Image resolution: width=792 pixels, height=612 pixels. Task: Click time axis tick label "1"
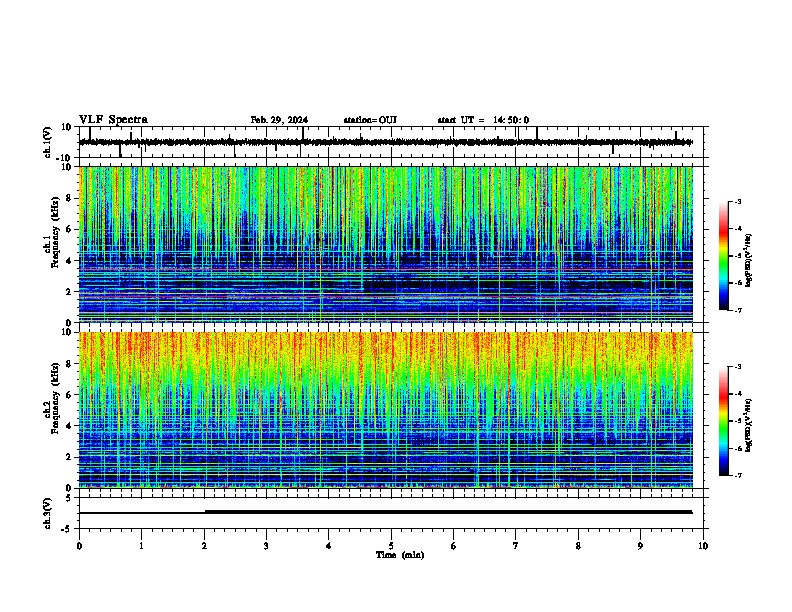(x=141, y=546)
